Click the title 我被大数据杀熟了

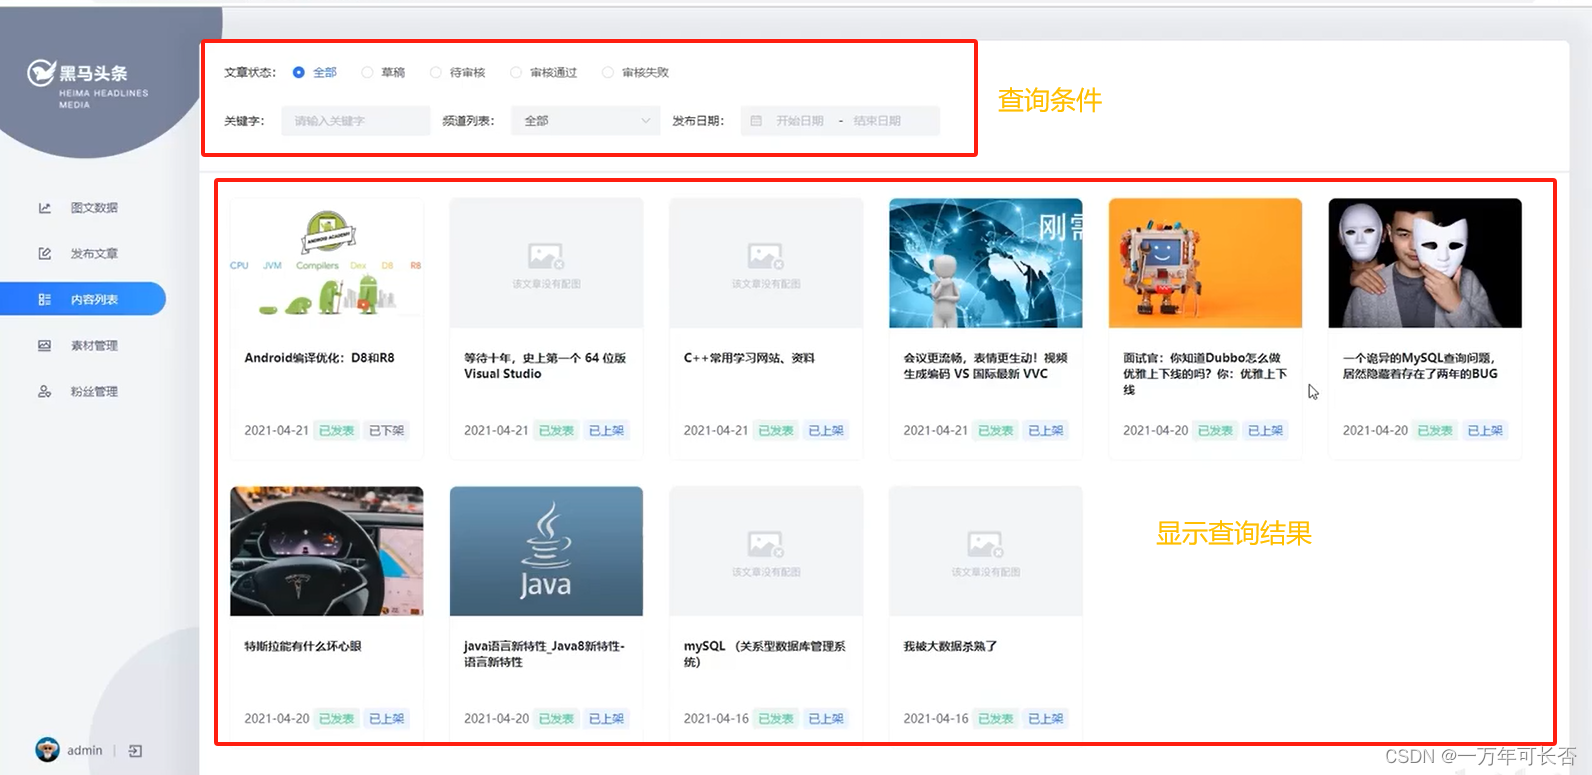coord(950,647)
